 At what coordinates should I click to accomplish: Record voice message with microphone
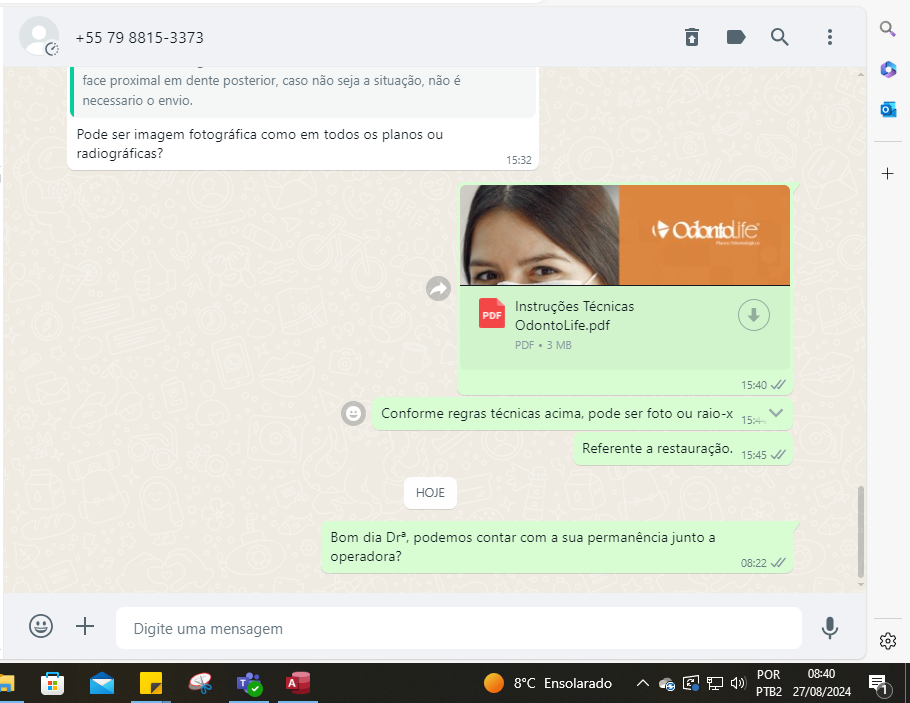pos(829,628)
